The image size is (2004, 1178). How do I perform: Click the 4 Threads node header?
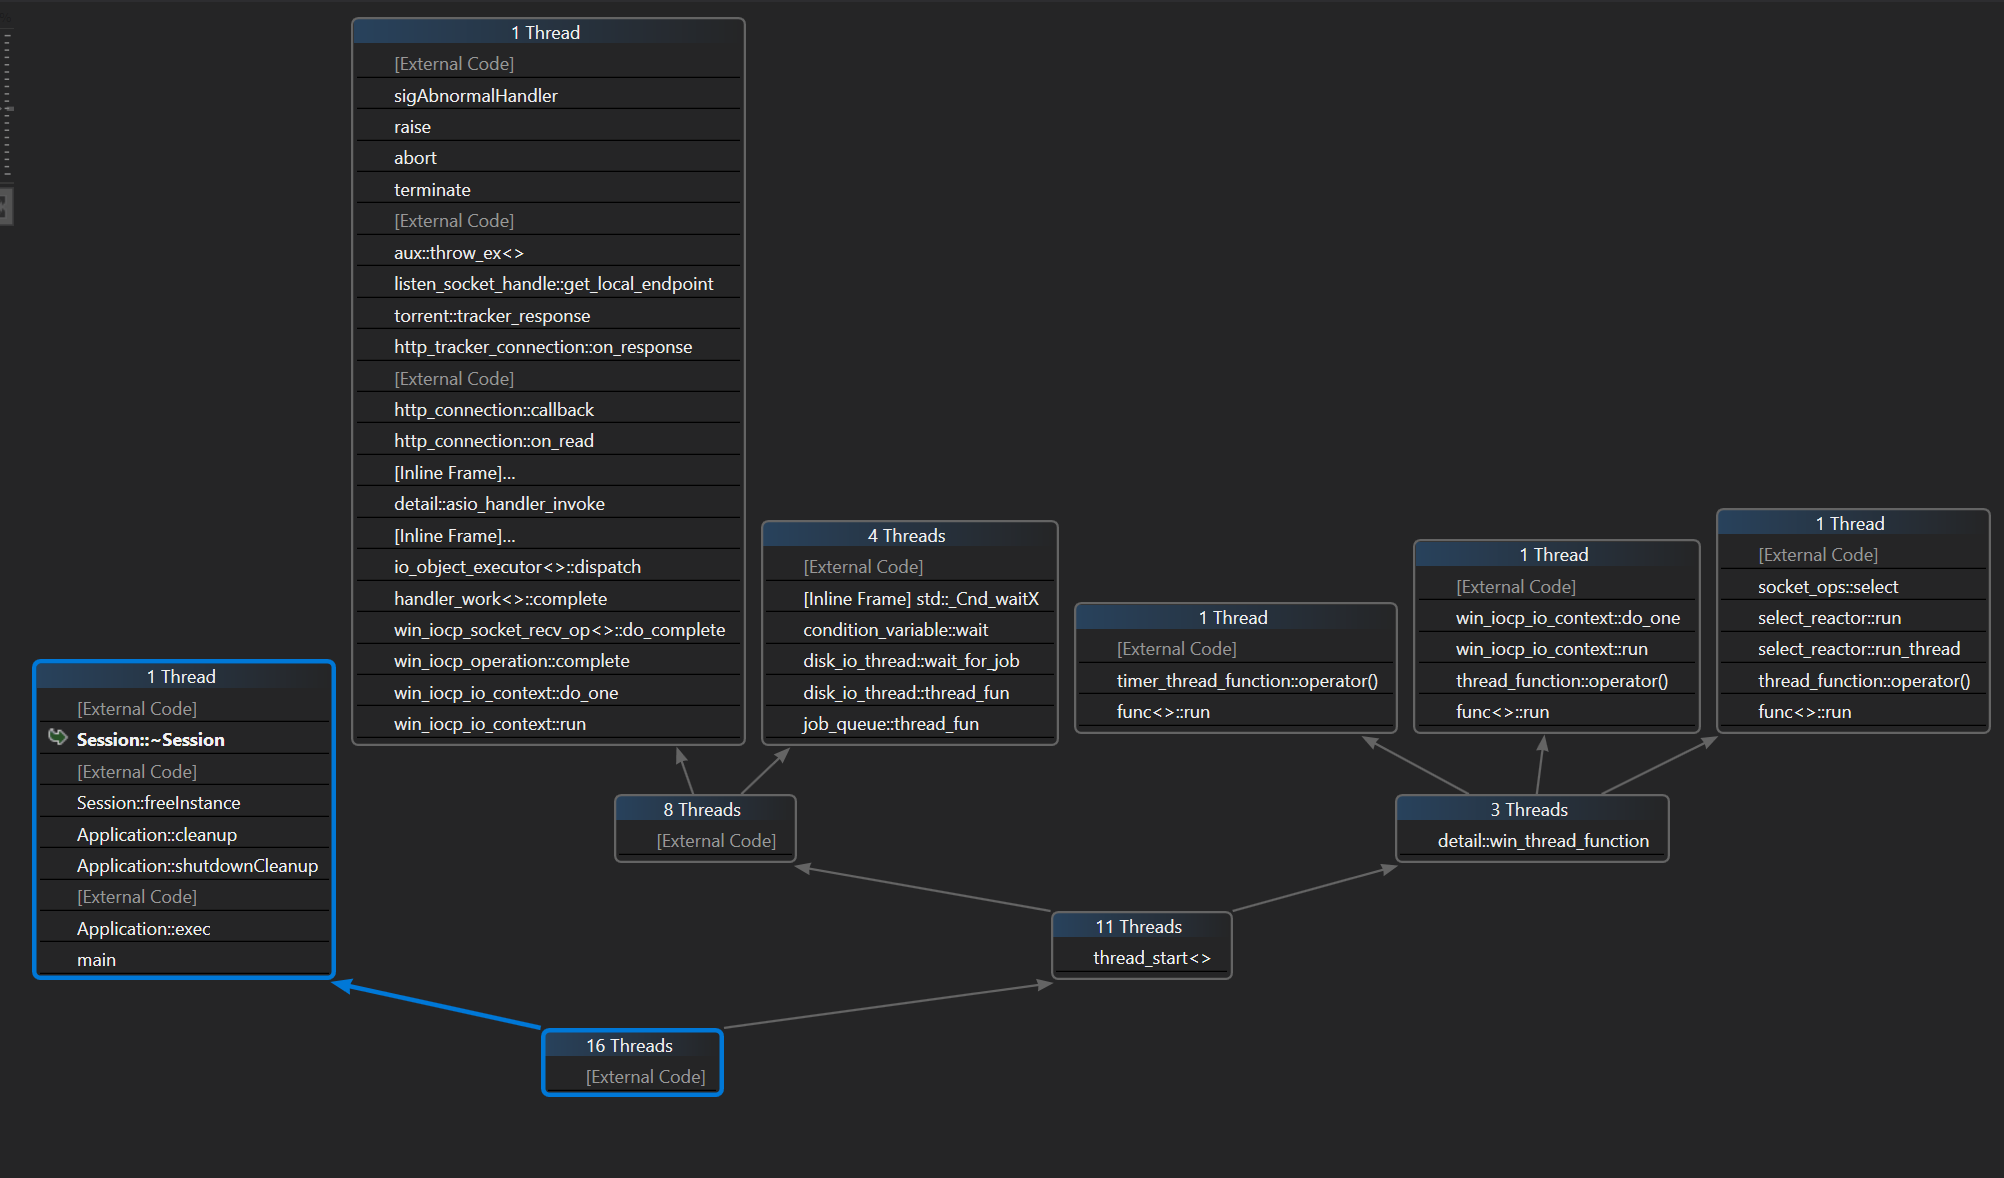(x=906, y=536)
